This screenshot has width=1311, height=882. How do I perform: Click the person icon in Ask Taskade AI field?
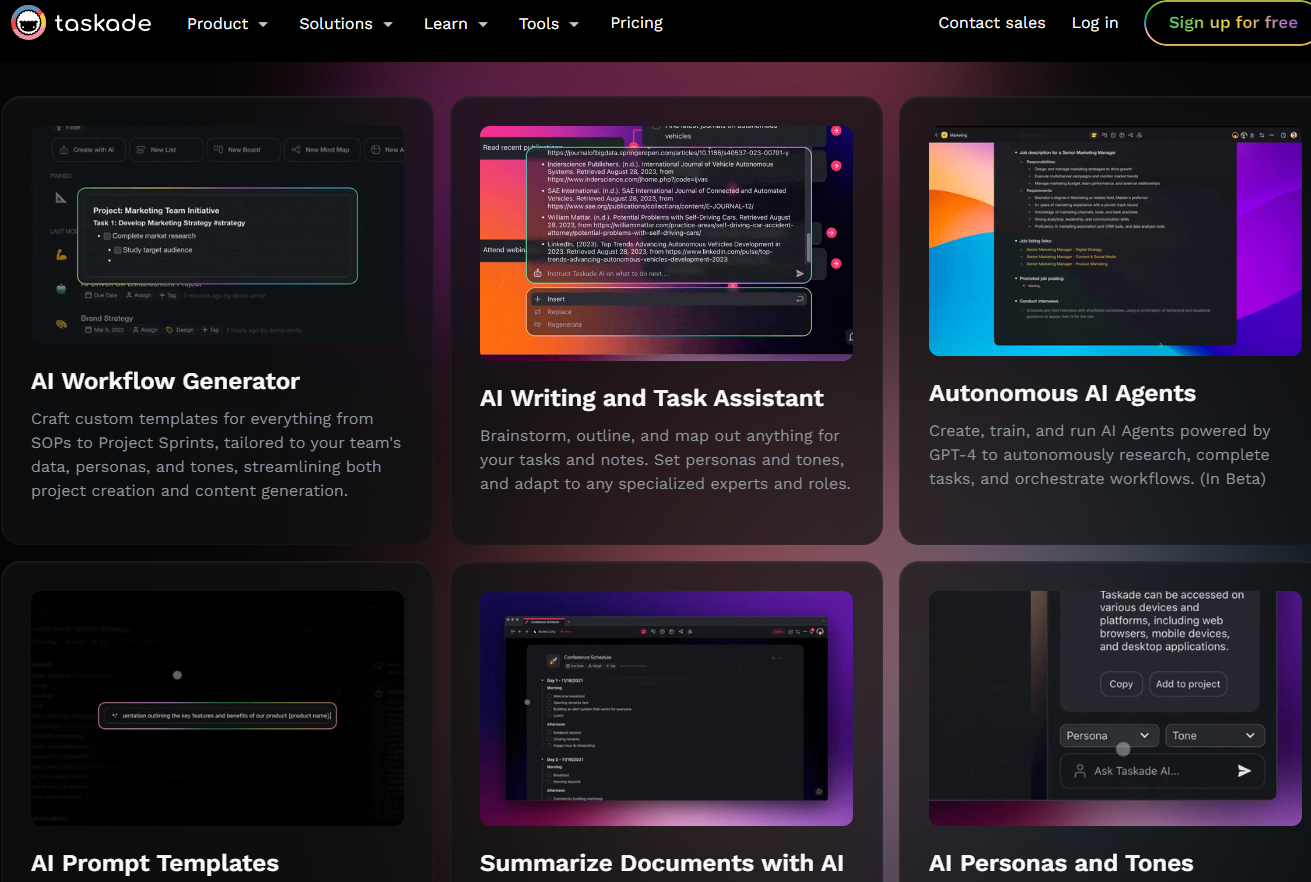[1079, 771]
